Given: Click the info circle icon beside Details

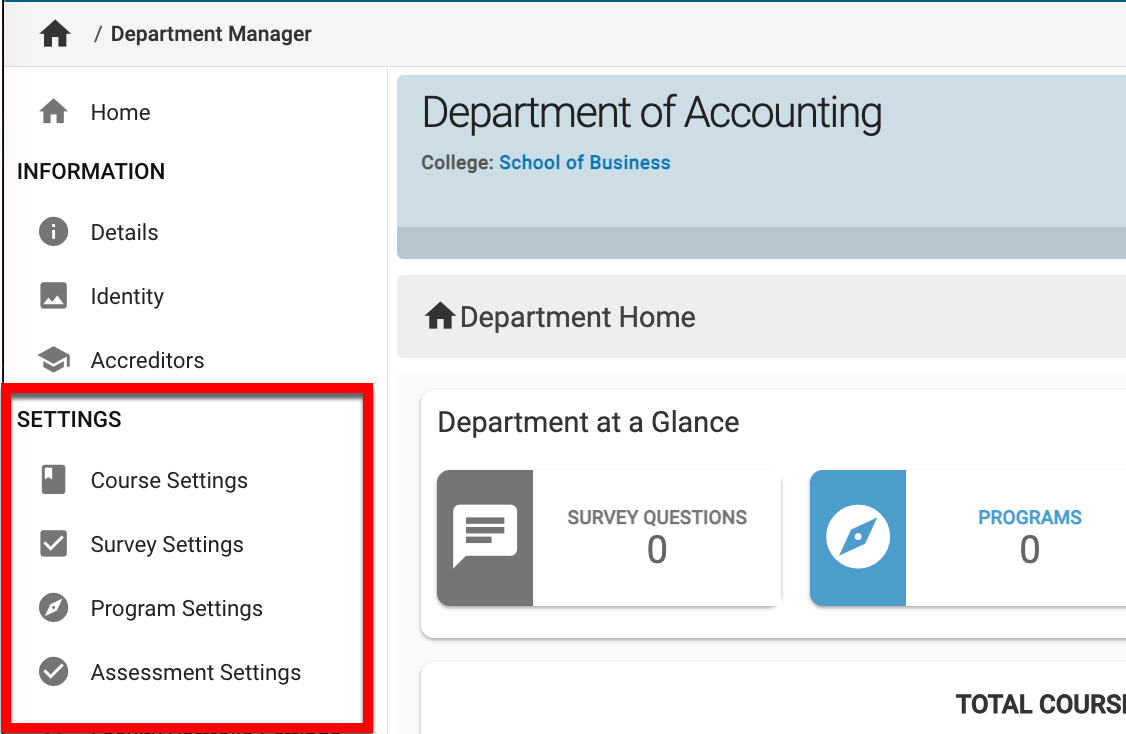Looking at the screenshot, I should point(53,232).
